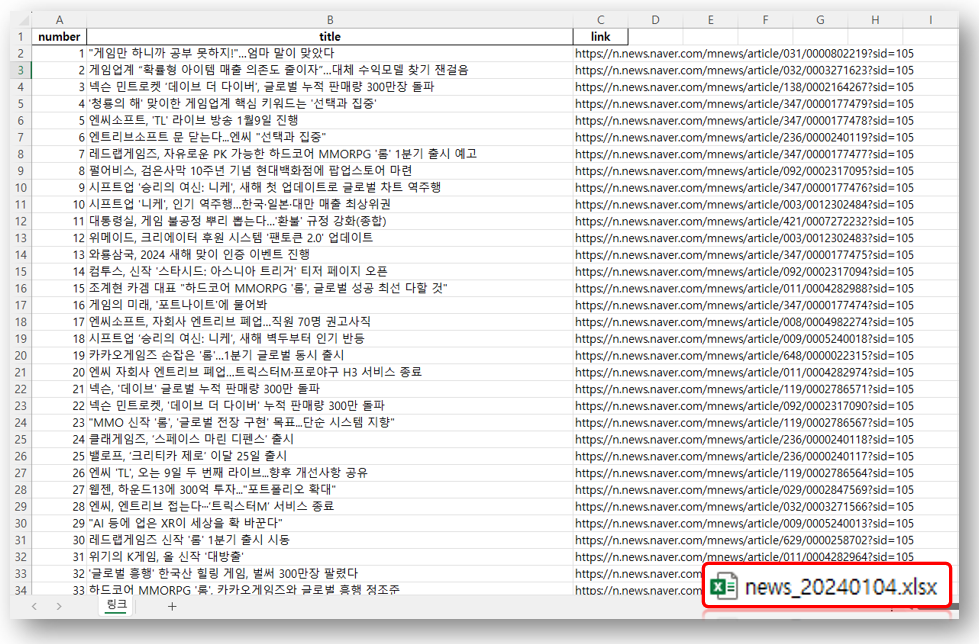The width and height of the screenshot is (979, 644).
Task: Click the 'title' header cell
Action: (x=330, y=36)
